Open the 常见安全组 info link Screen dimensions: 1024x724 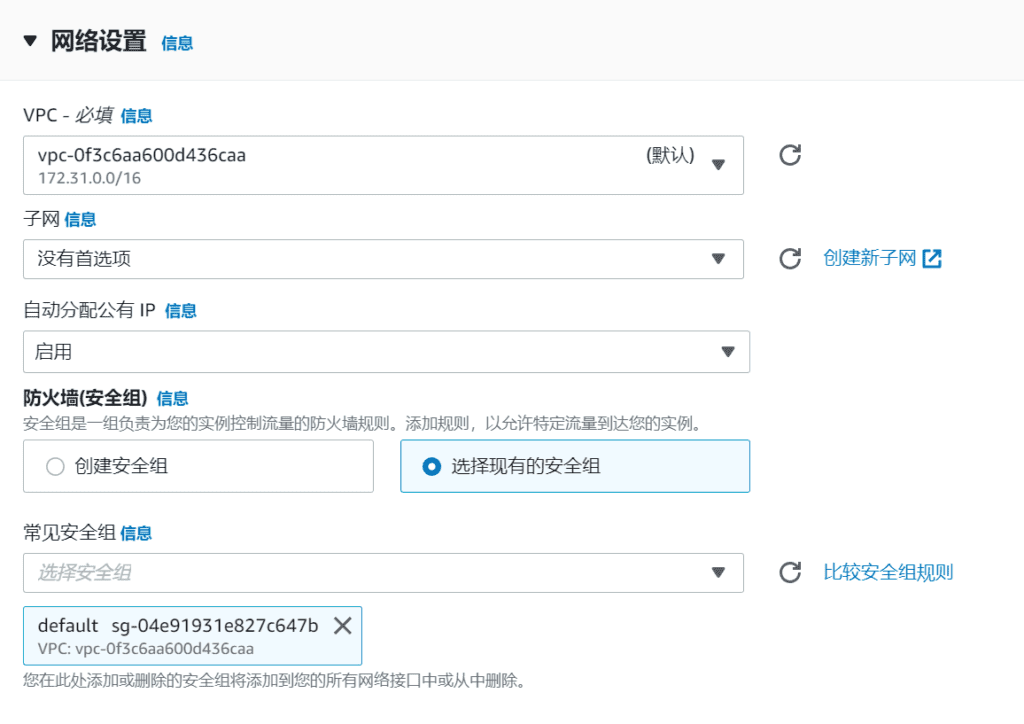(137, 533)
